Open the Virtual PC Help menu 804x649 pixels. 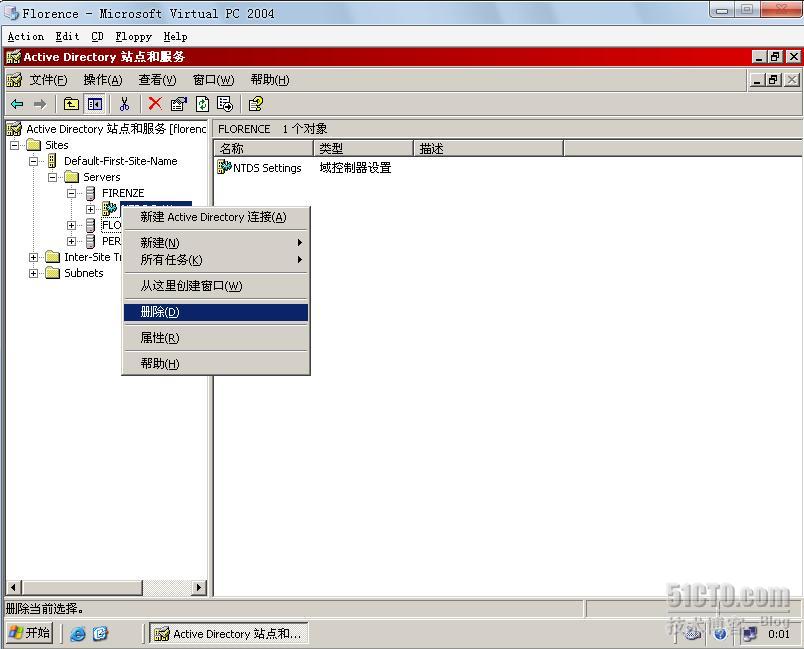coord(175,36)
